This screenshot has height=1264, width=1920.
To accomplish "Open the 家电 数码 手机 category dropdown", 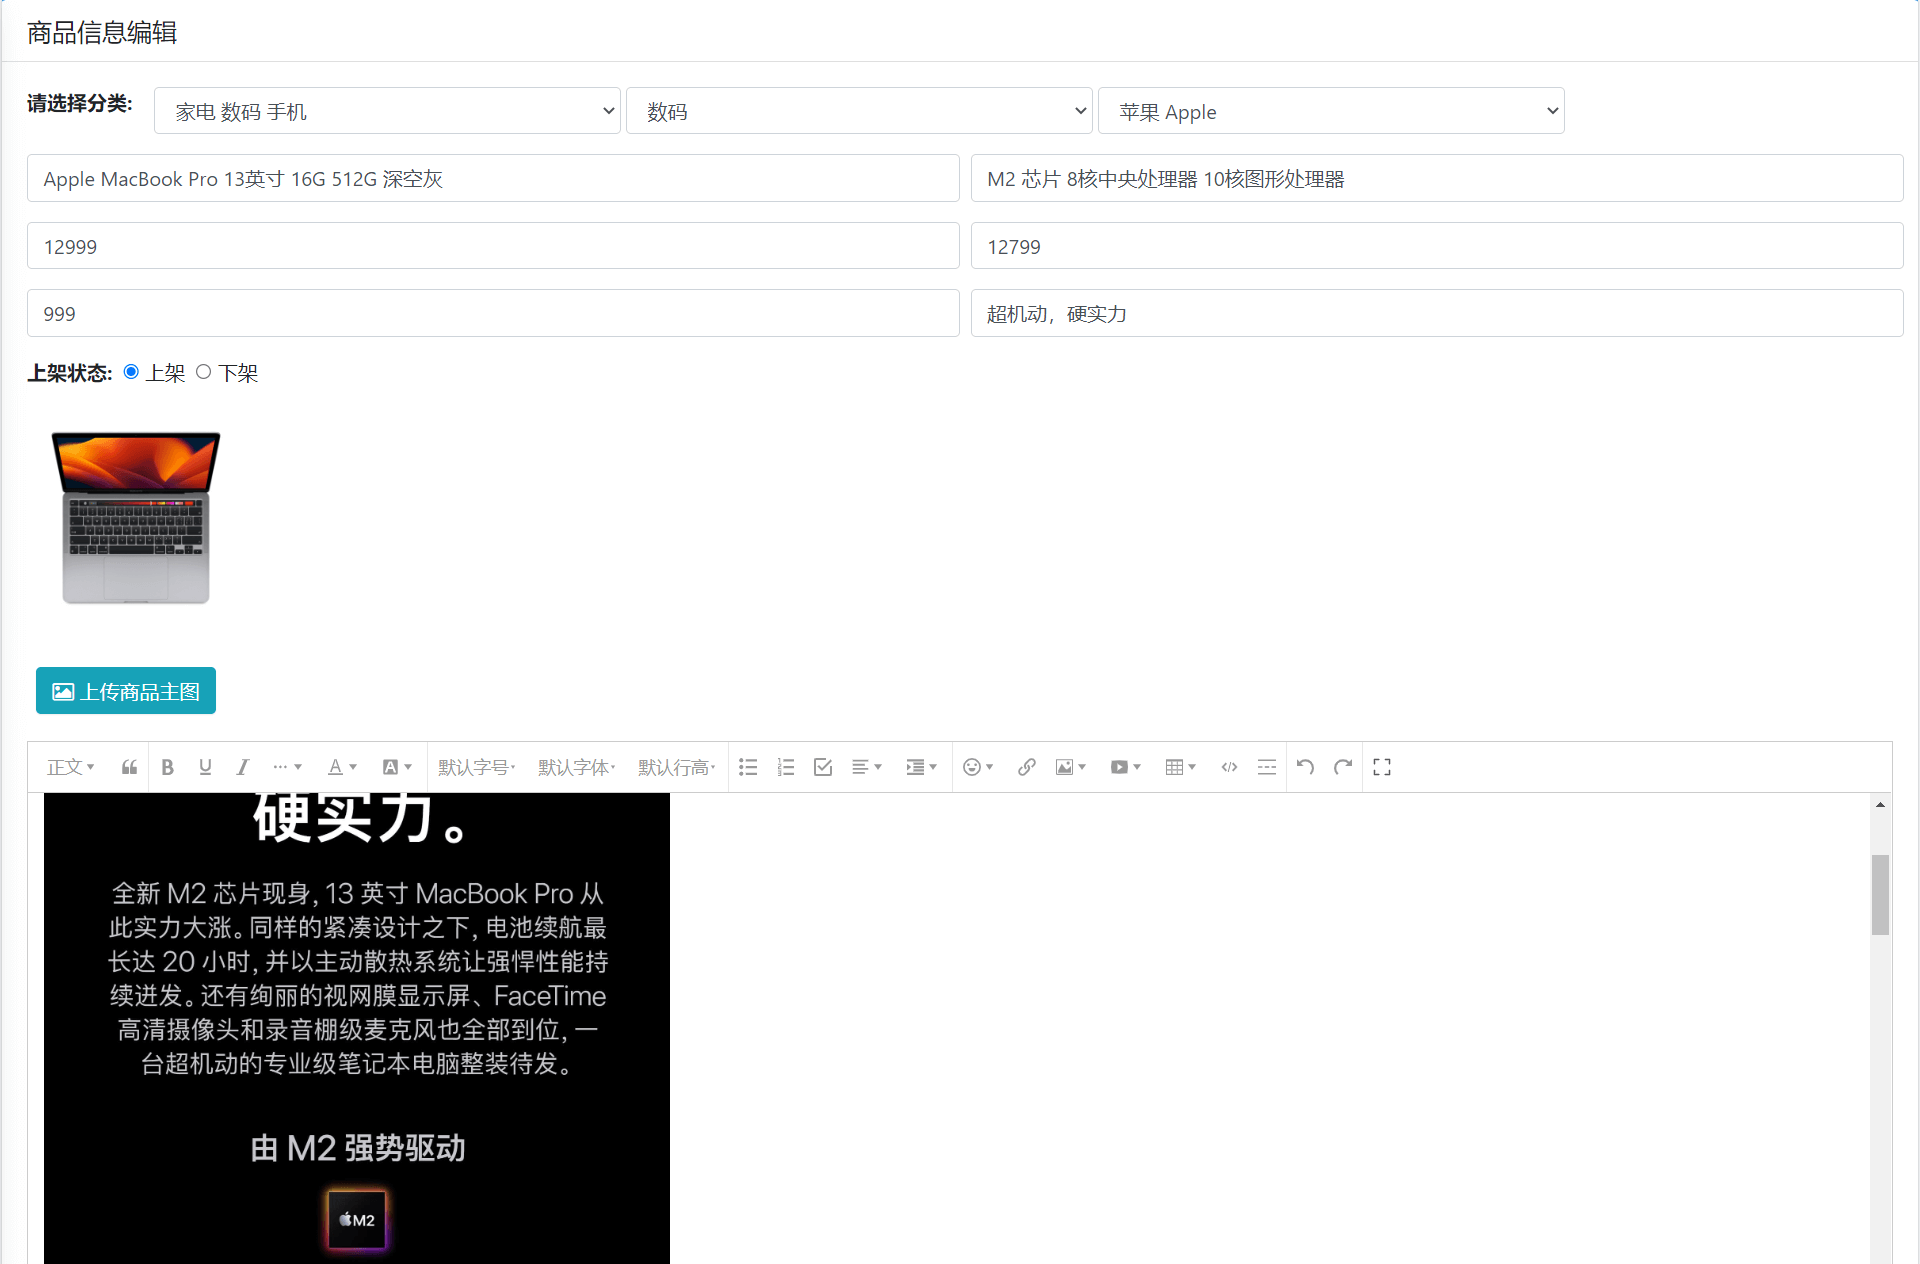I will 387,111.
